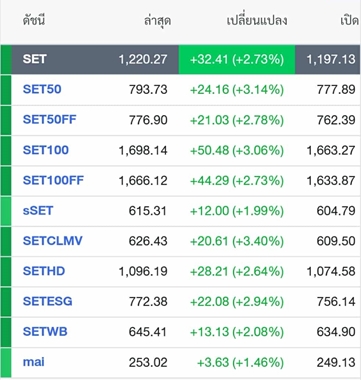Open the SETCLMV index link
361x380 pixels.
click(52, 241)
